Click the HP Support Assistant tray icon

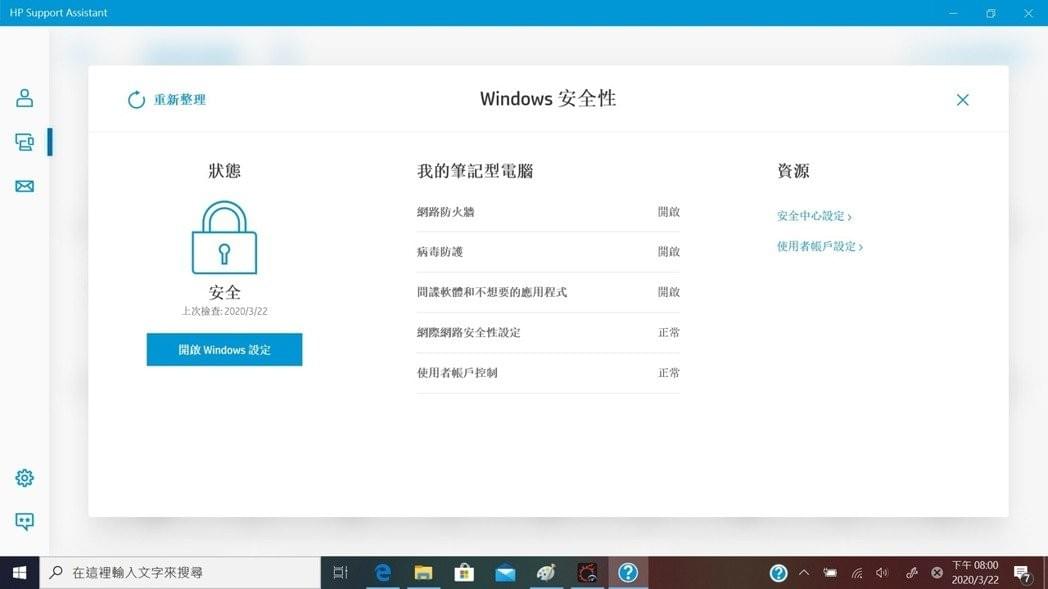[778, 573]
